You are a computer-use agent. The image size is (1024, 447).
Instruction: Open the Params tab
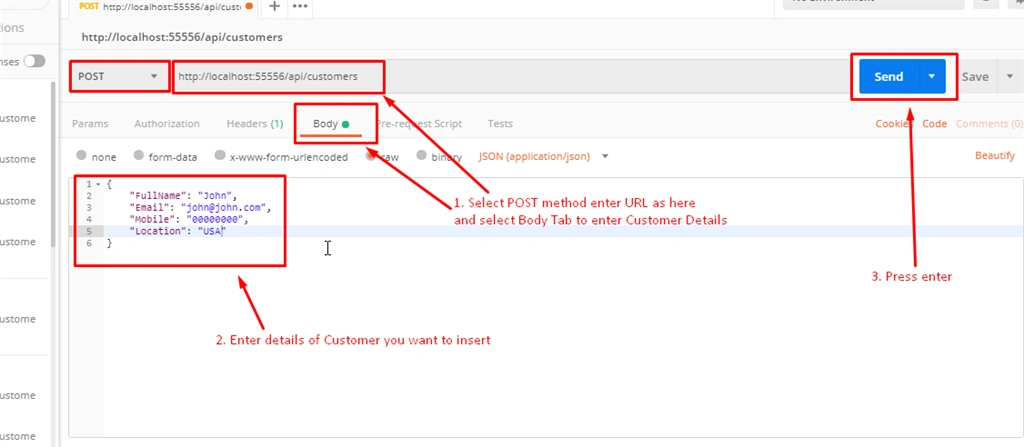pos(90,124)
